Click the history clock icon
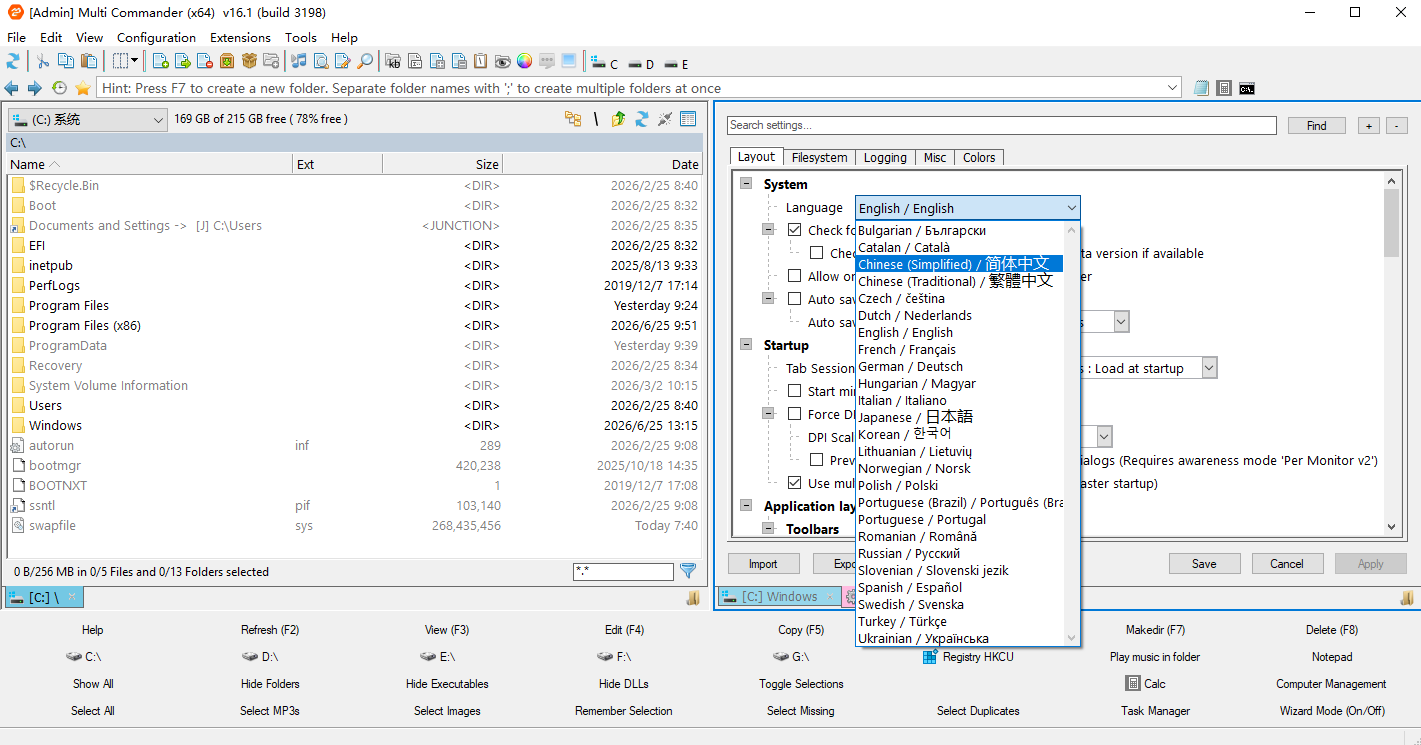The width and height of the screenshot is (1421, 745). pos(59,88)
